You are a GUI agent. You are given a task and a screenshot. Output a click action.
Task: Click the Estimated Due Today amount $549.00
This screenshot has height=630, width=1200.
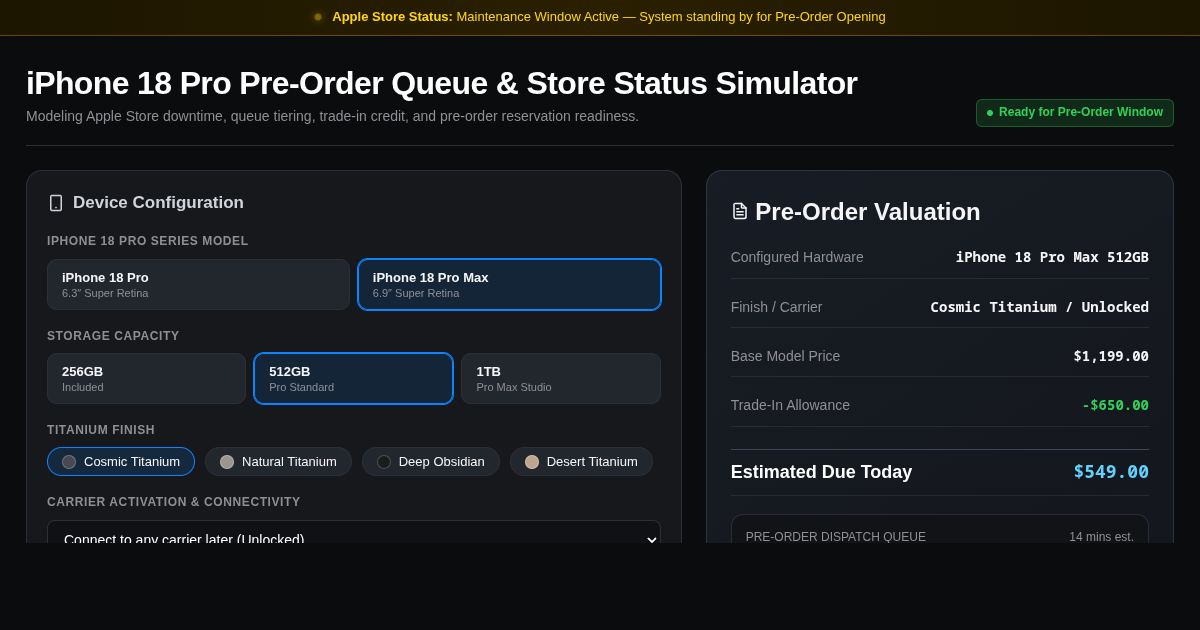tap(1111, 472)
